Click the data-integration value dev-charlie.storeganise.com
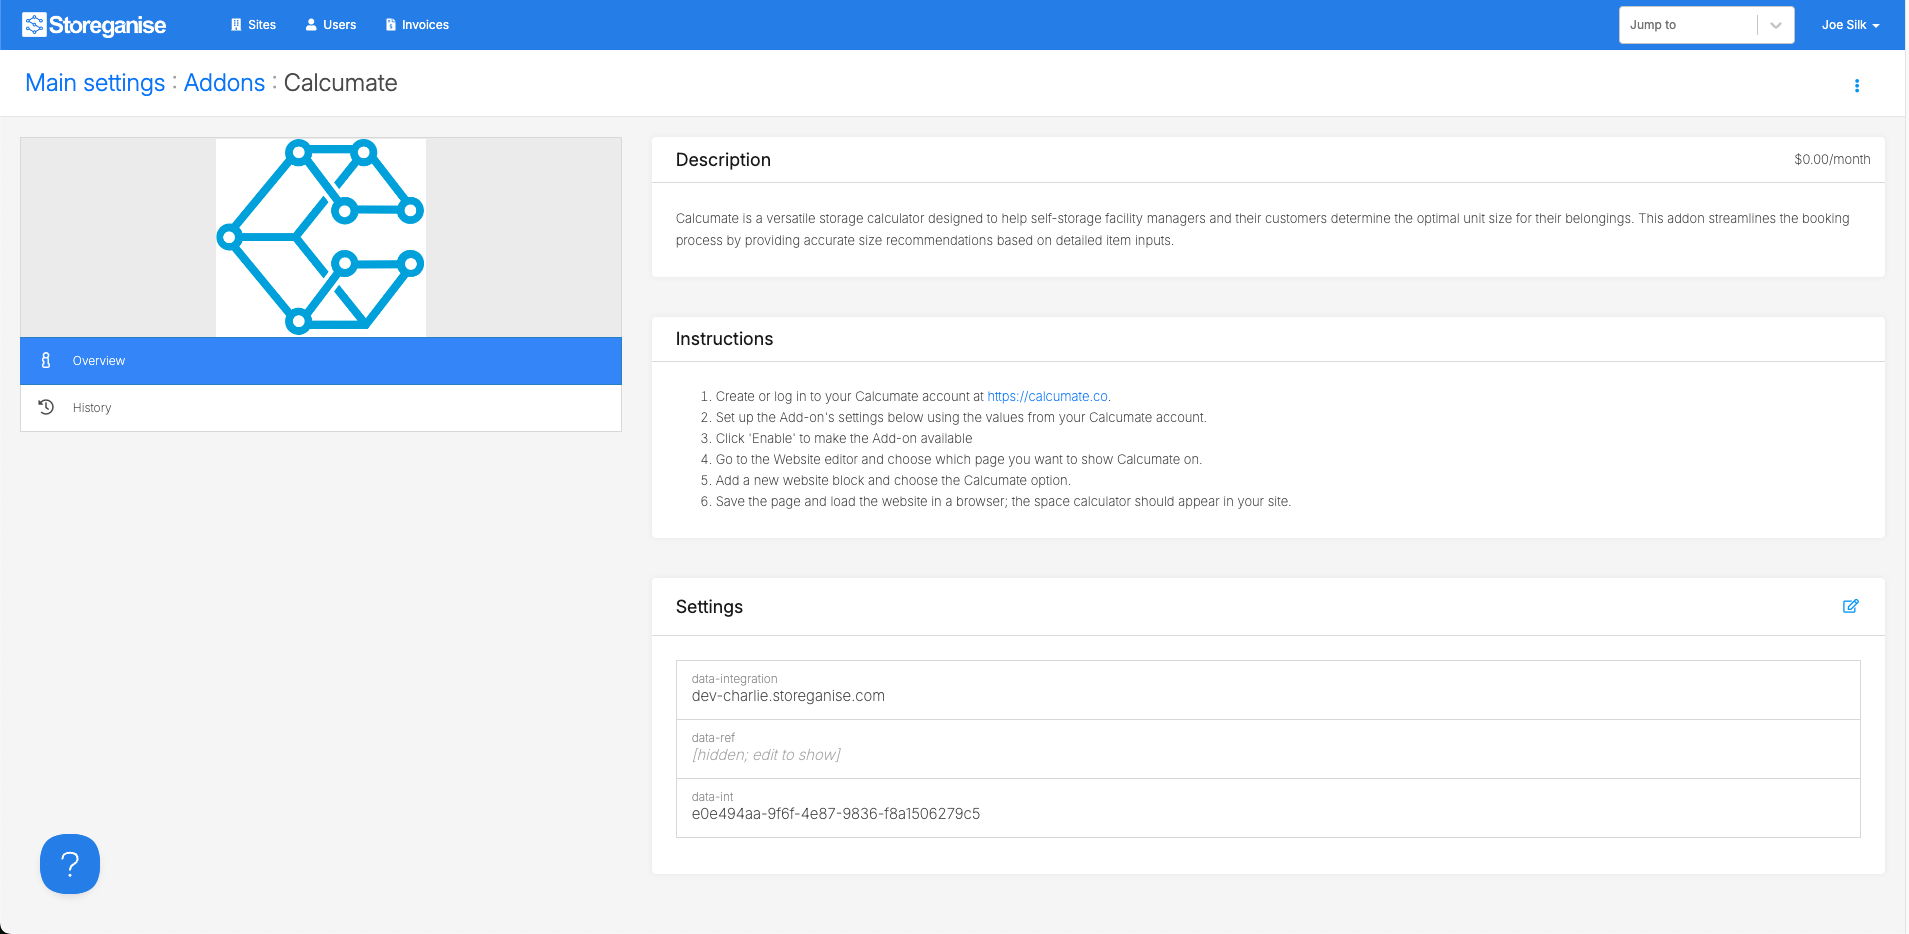 [x=788, y=696]
